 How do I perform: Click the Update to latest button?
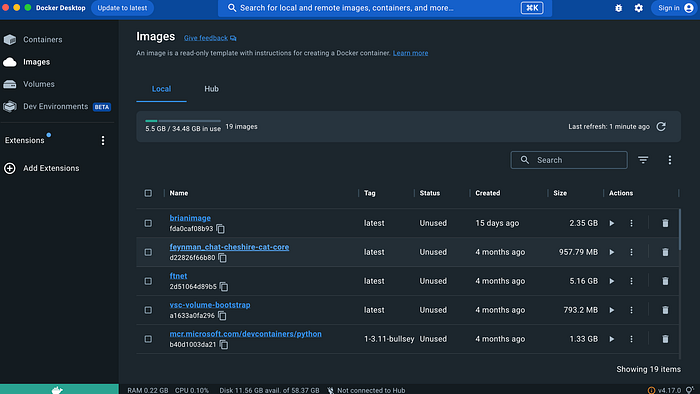(x=122, y=8)
